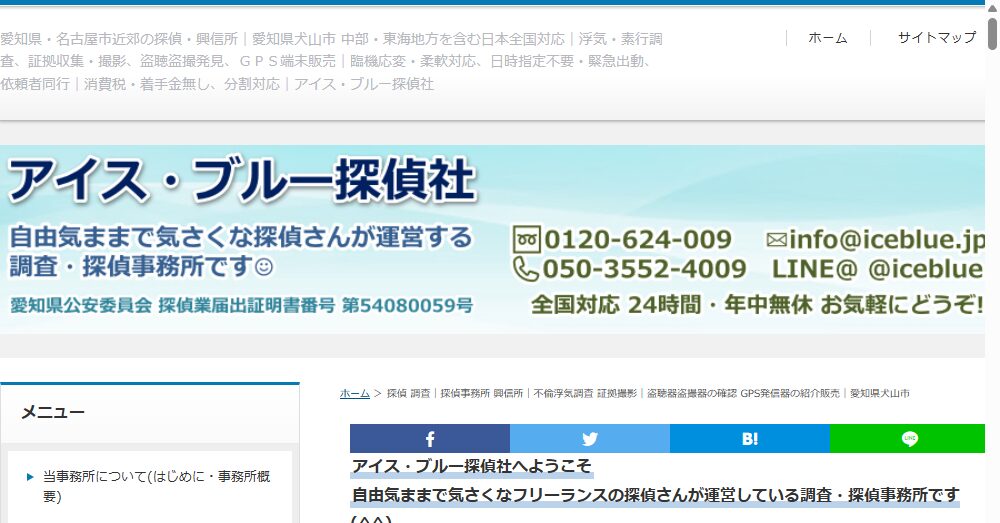Screen dimensions: 1000x523
Task: Click the arrow bullet beside 当事務所について
Action: coord(31,477)
